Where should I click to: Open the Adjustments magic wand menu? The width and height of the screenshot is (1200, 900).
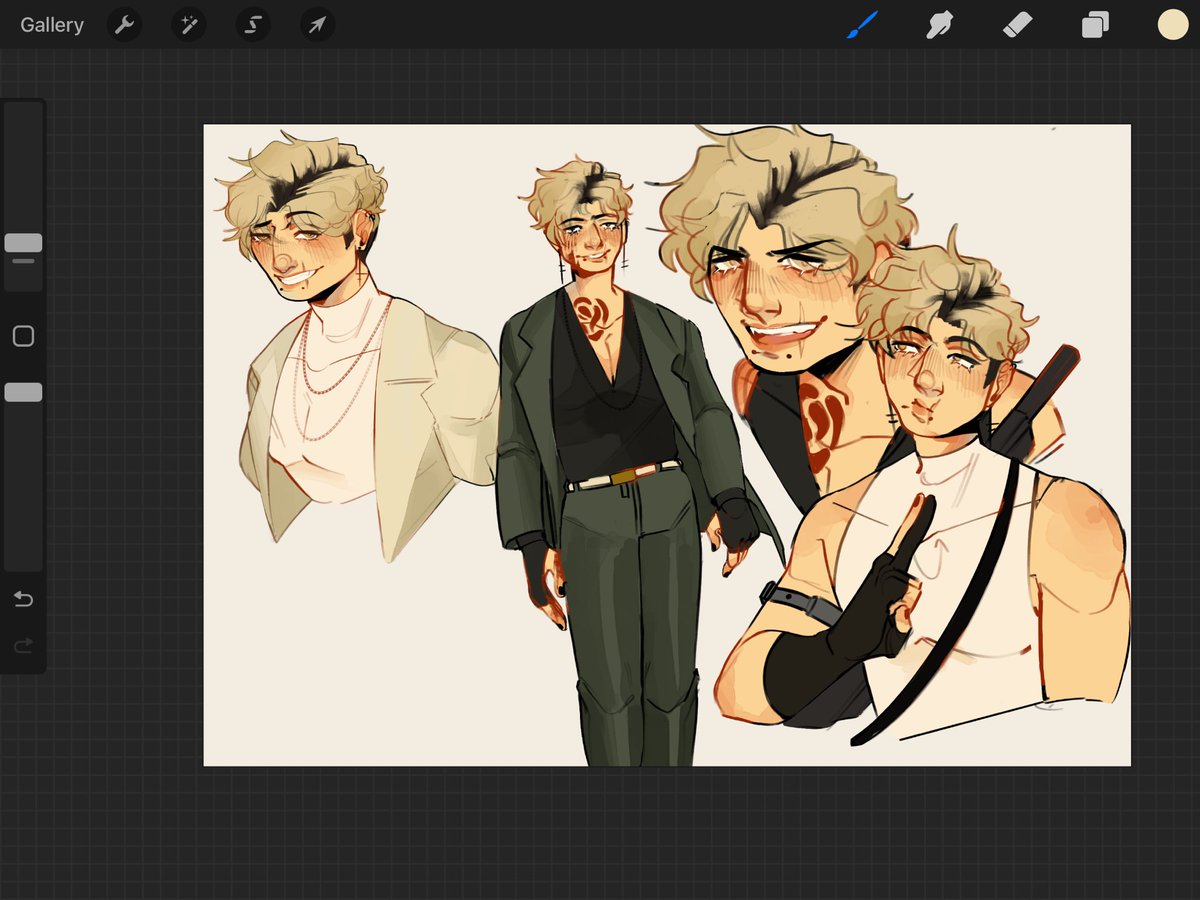(188, 25)
